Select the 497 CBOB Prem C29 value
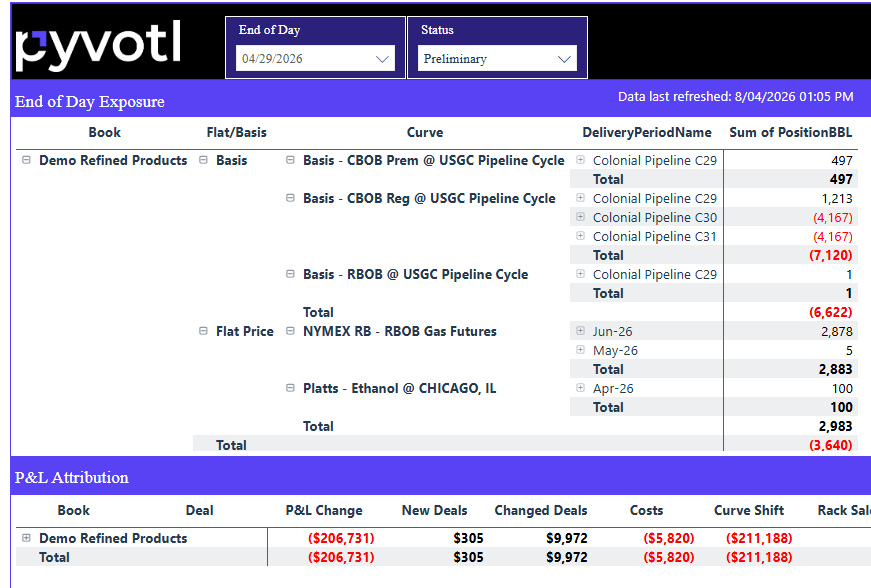This screenshot has height=588, width=871. 842,160
